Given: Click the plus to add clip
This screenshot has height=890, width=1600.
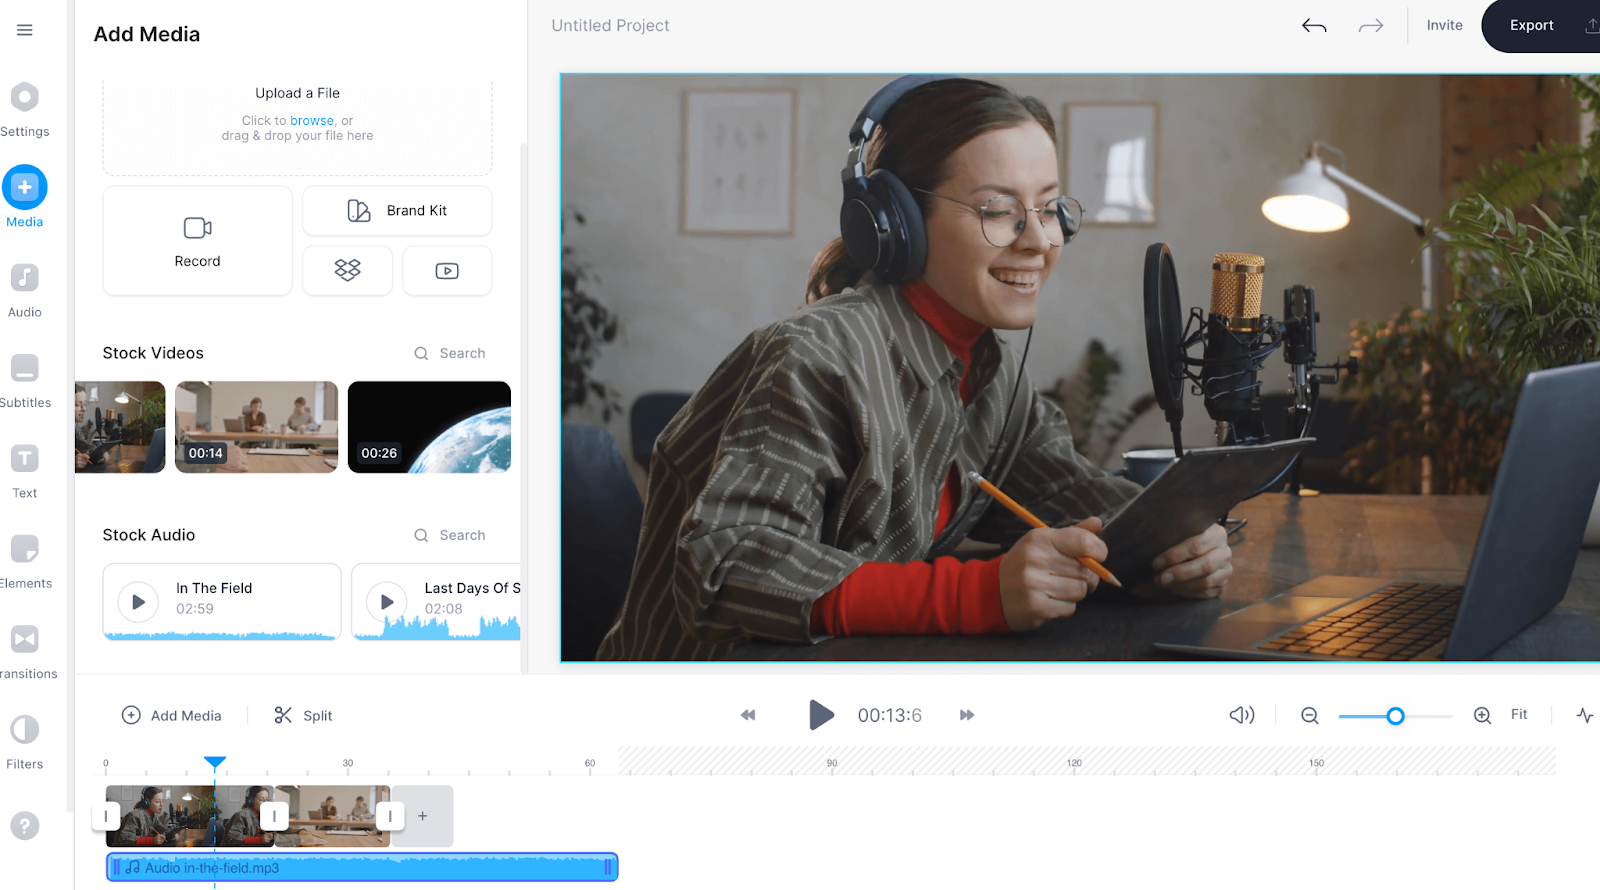Looking at the screenshot, I should click(423, 816).
